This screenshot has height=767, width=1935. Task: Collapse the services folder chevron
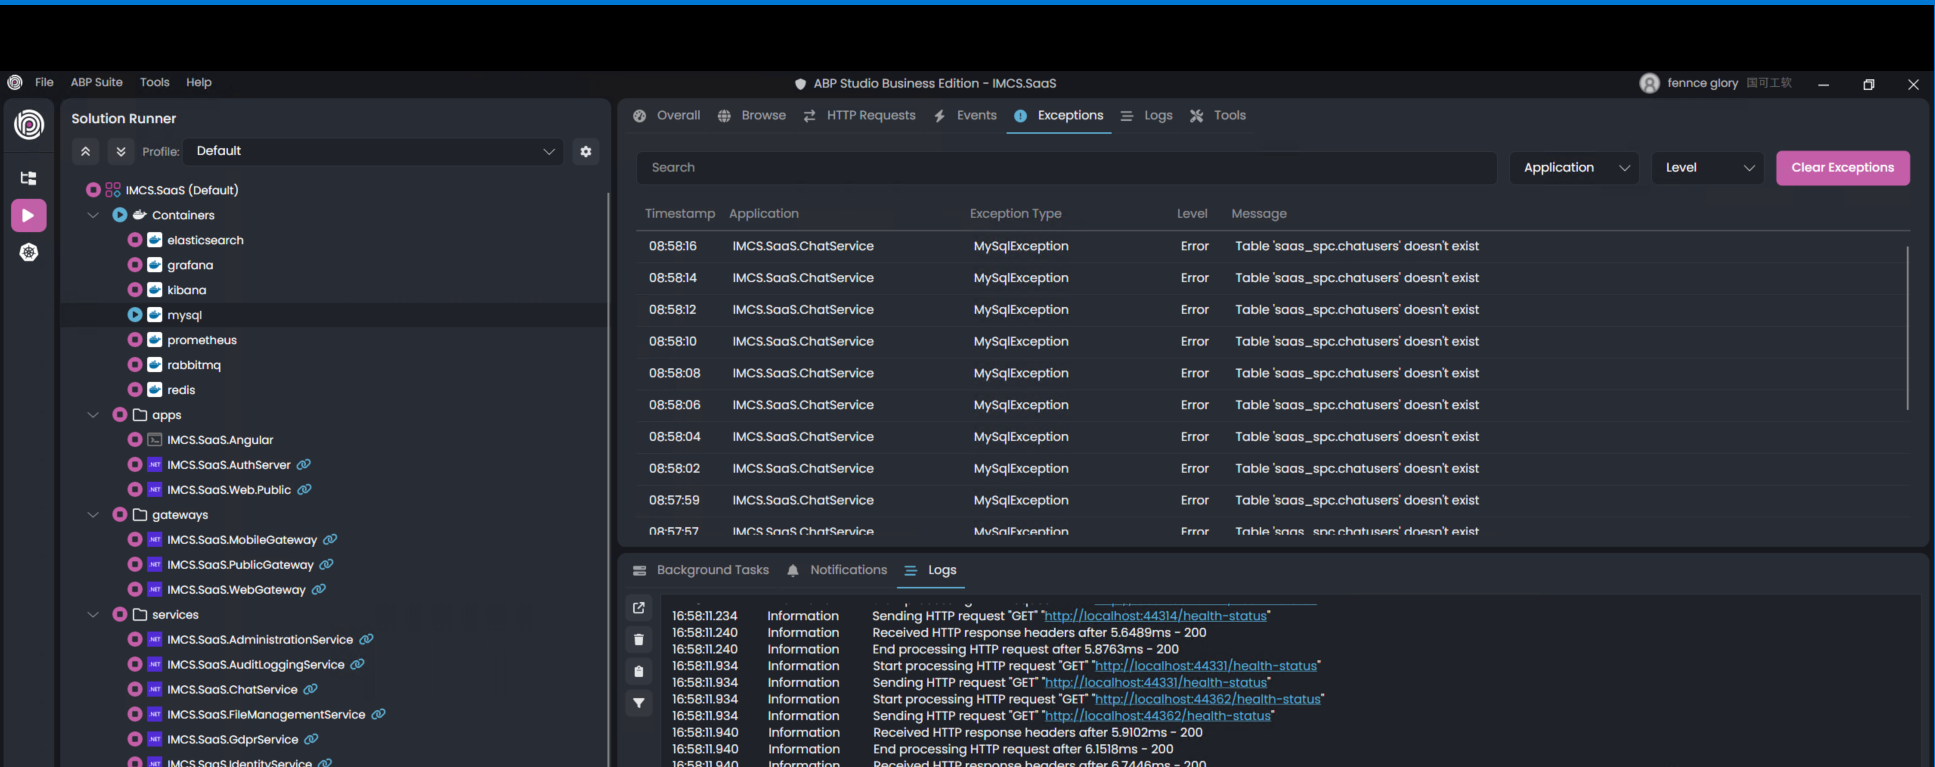point(93,615)
